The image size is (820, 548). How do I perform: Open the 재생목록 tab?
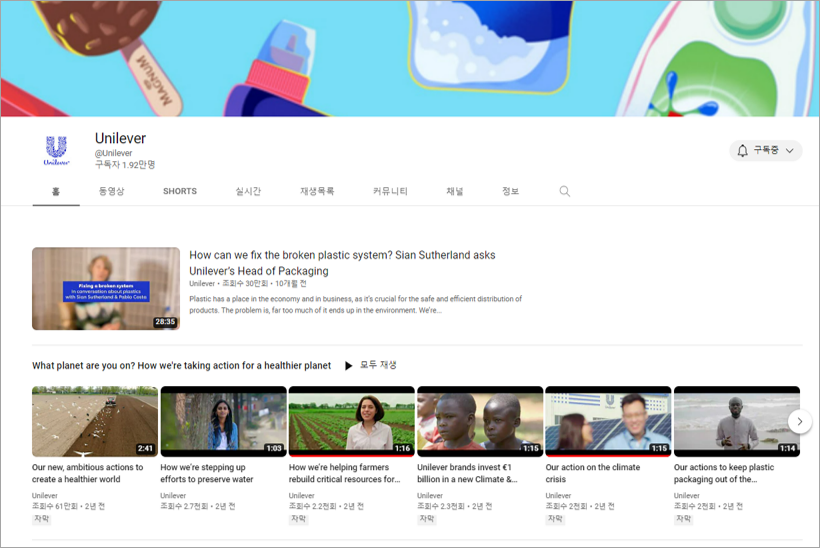pyautogui.click(x=317, y=191)
